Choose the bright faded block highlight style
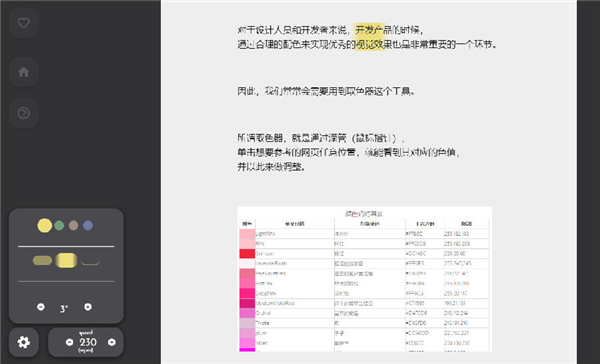Image resolution: width=600 pixels, height=364 pixels. click(x=66, y=260)
